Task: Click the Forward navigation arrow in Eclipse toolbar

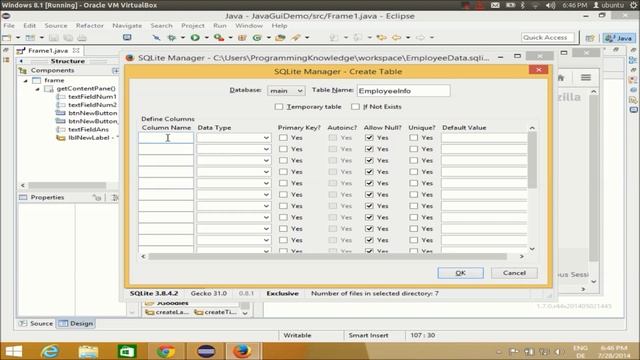Action: (x=420, y=38)
